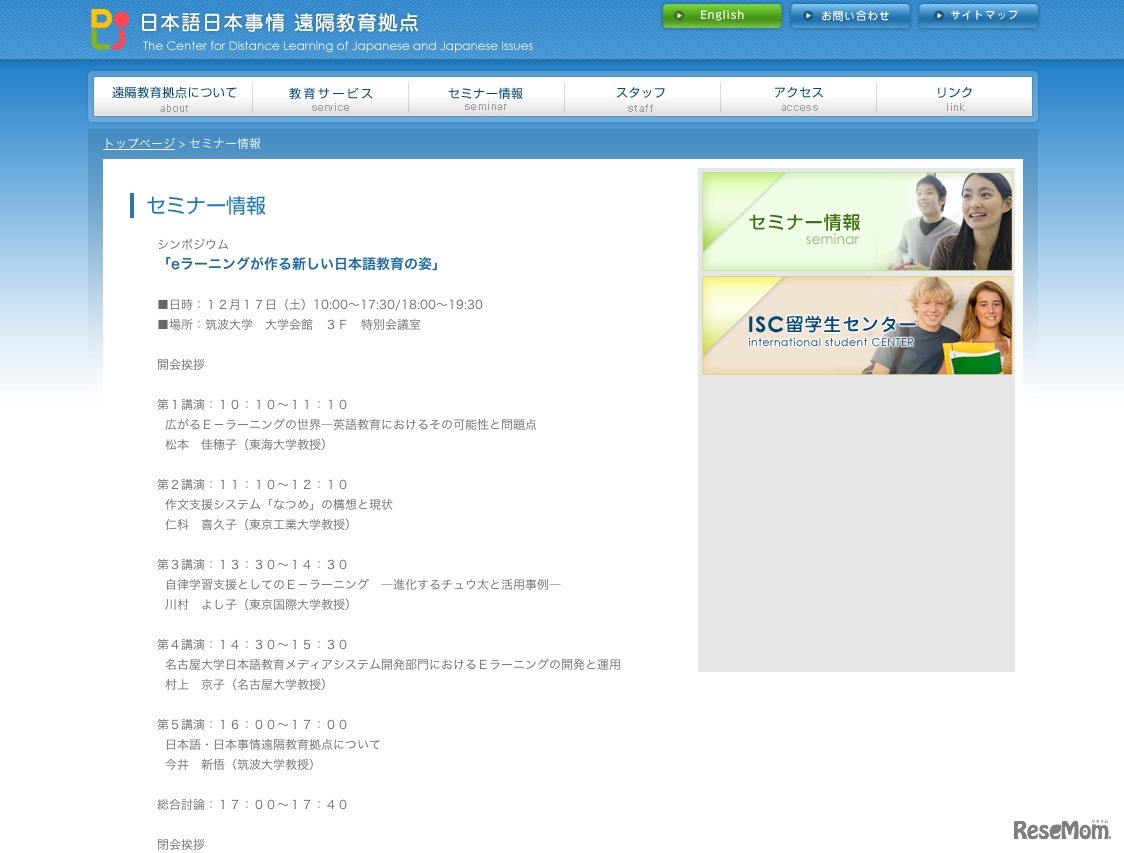
Task: Click the site logo icon in header
Action: [110, 29]
